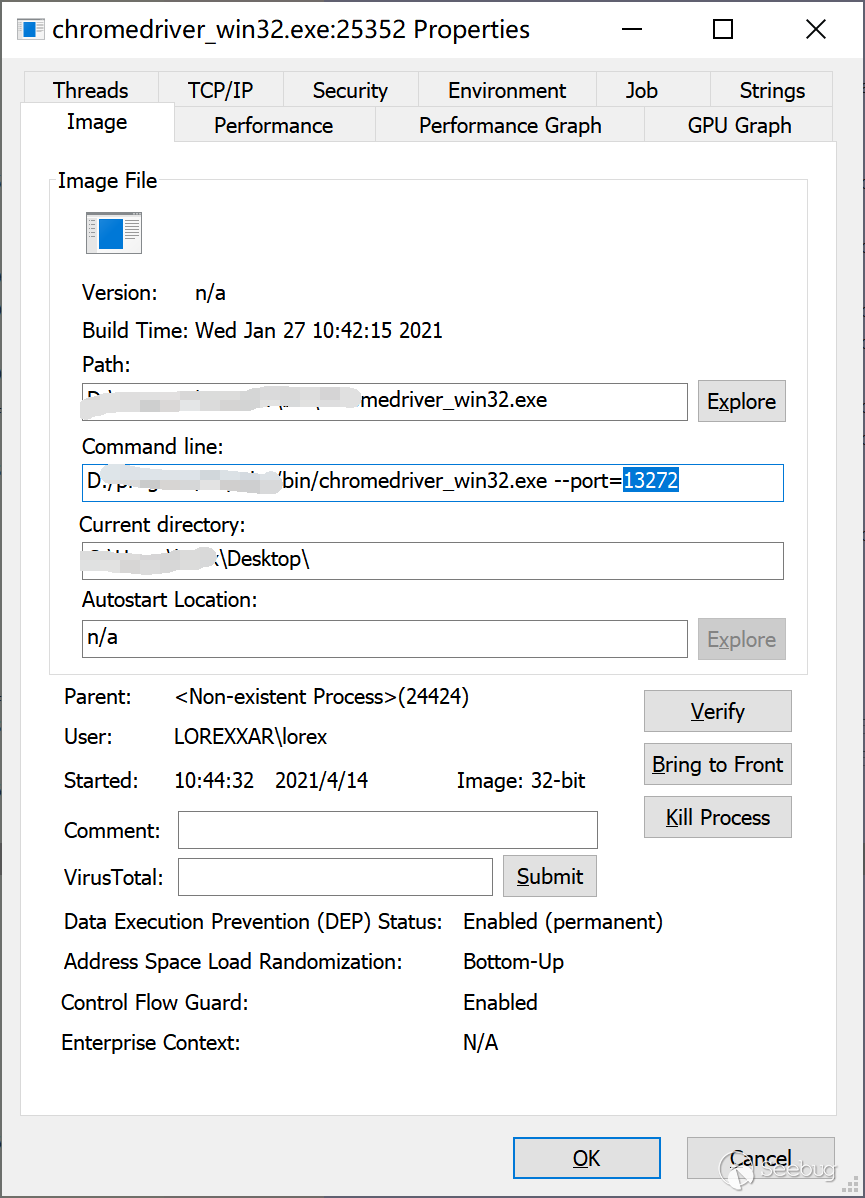Click Explore next to Path field
The height and width of the screenshot is (1198, 865).
(741, 401)
